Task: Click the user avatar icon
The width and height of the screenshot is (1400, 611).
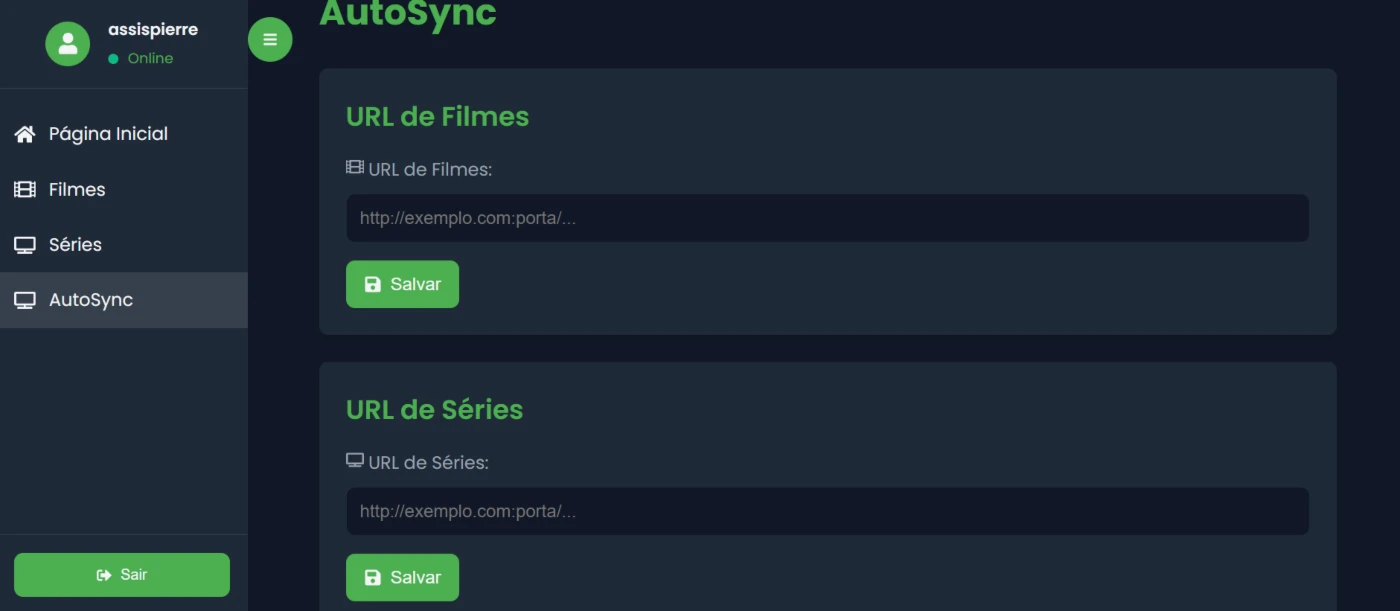Action: tap(68, 43)
